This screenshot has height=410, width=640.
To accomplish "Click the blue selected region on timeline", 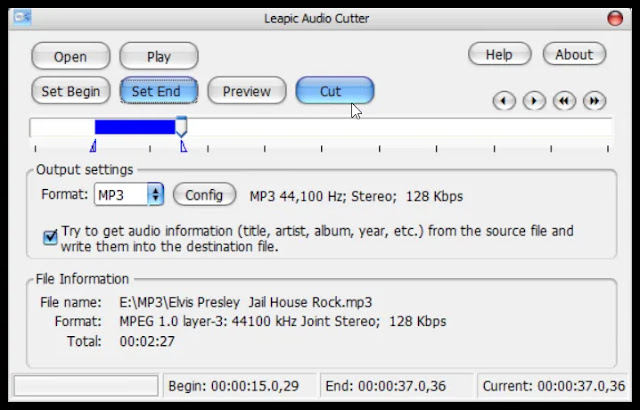I will 135,127.
